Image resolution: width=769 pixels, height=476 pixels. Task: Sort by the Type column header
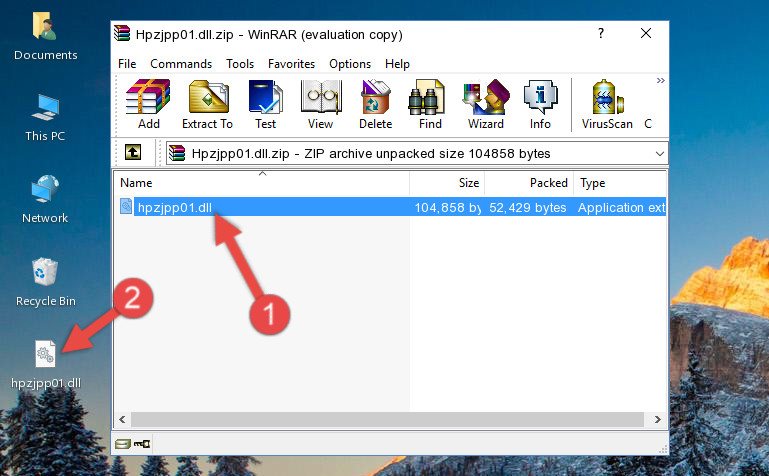pyautogui.click(x=620, y=183)
